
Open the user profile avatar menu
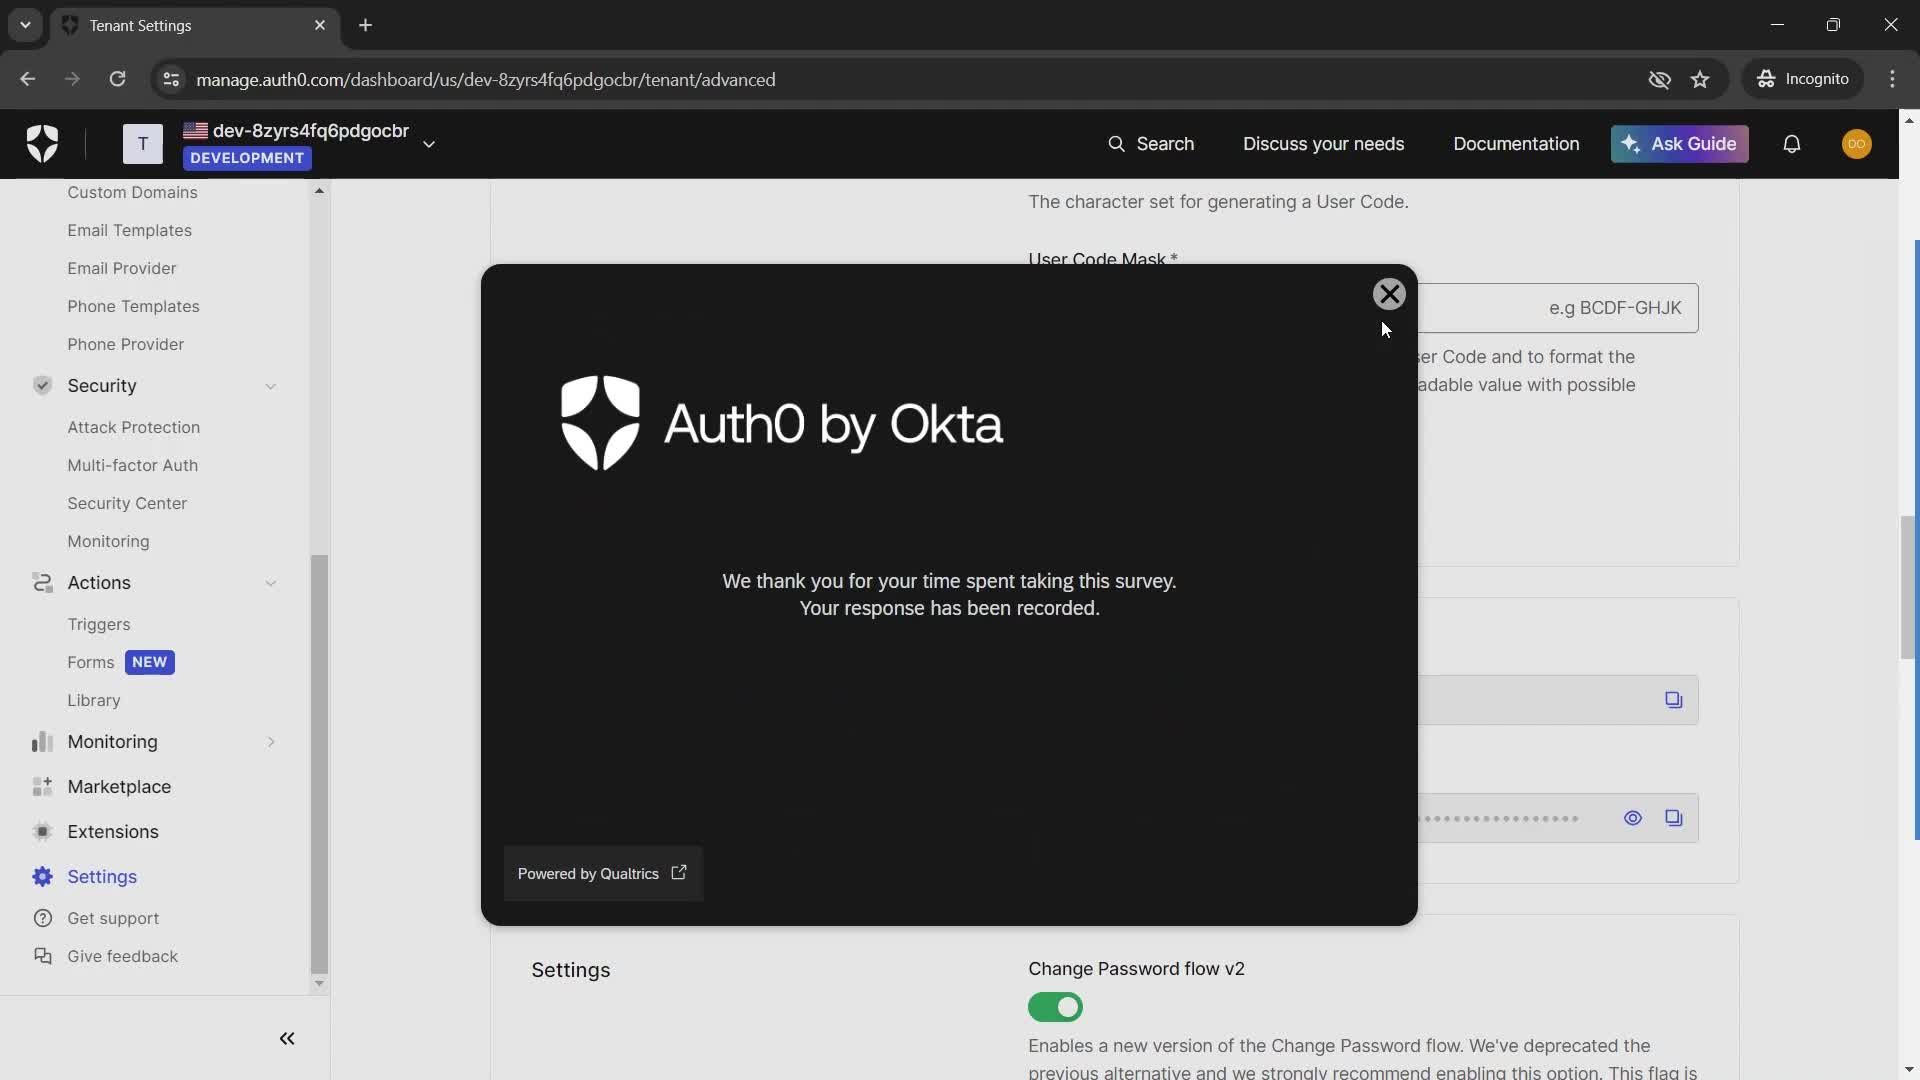point(1857,144)
